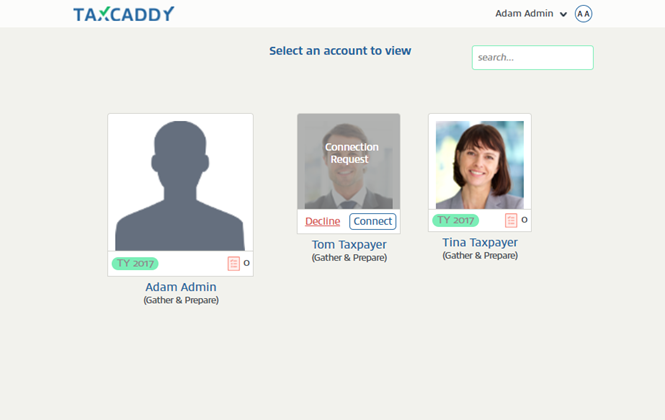This screenshot has height=420, width=665.
Task: Click Tom Taxpayer's Connection Request photo
Action: [x=349, y=161]
